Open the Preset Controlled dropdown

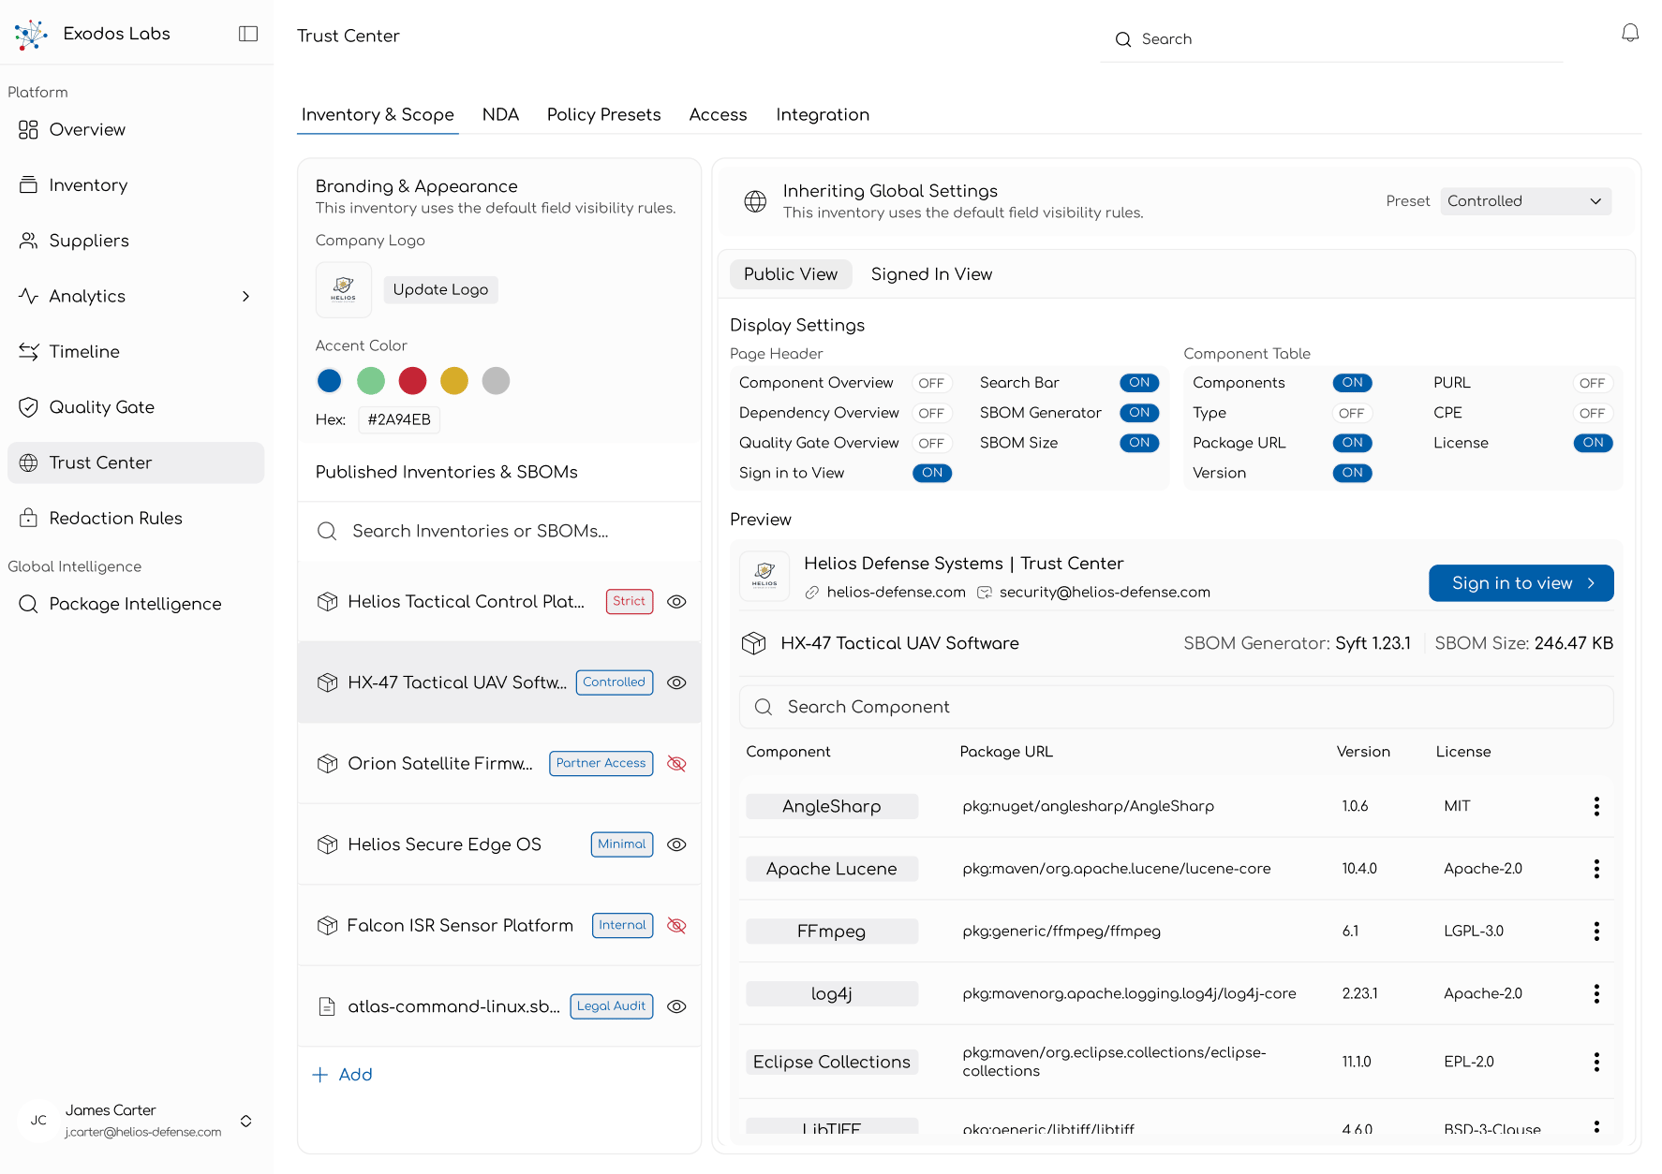click(x=1525, y=201)
